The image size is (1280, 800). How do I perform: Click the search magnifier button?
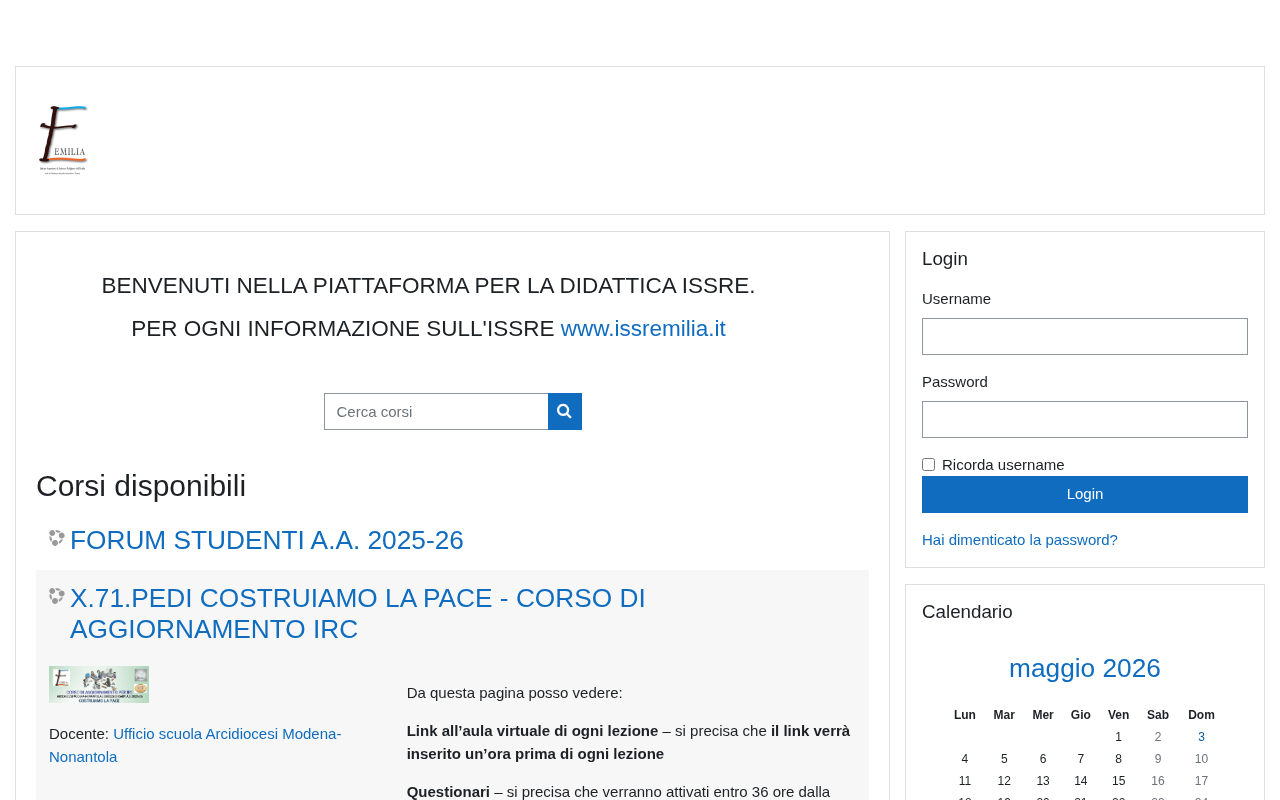565,411
